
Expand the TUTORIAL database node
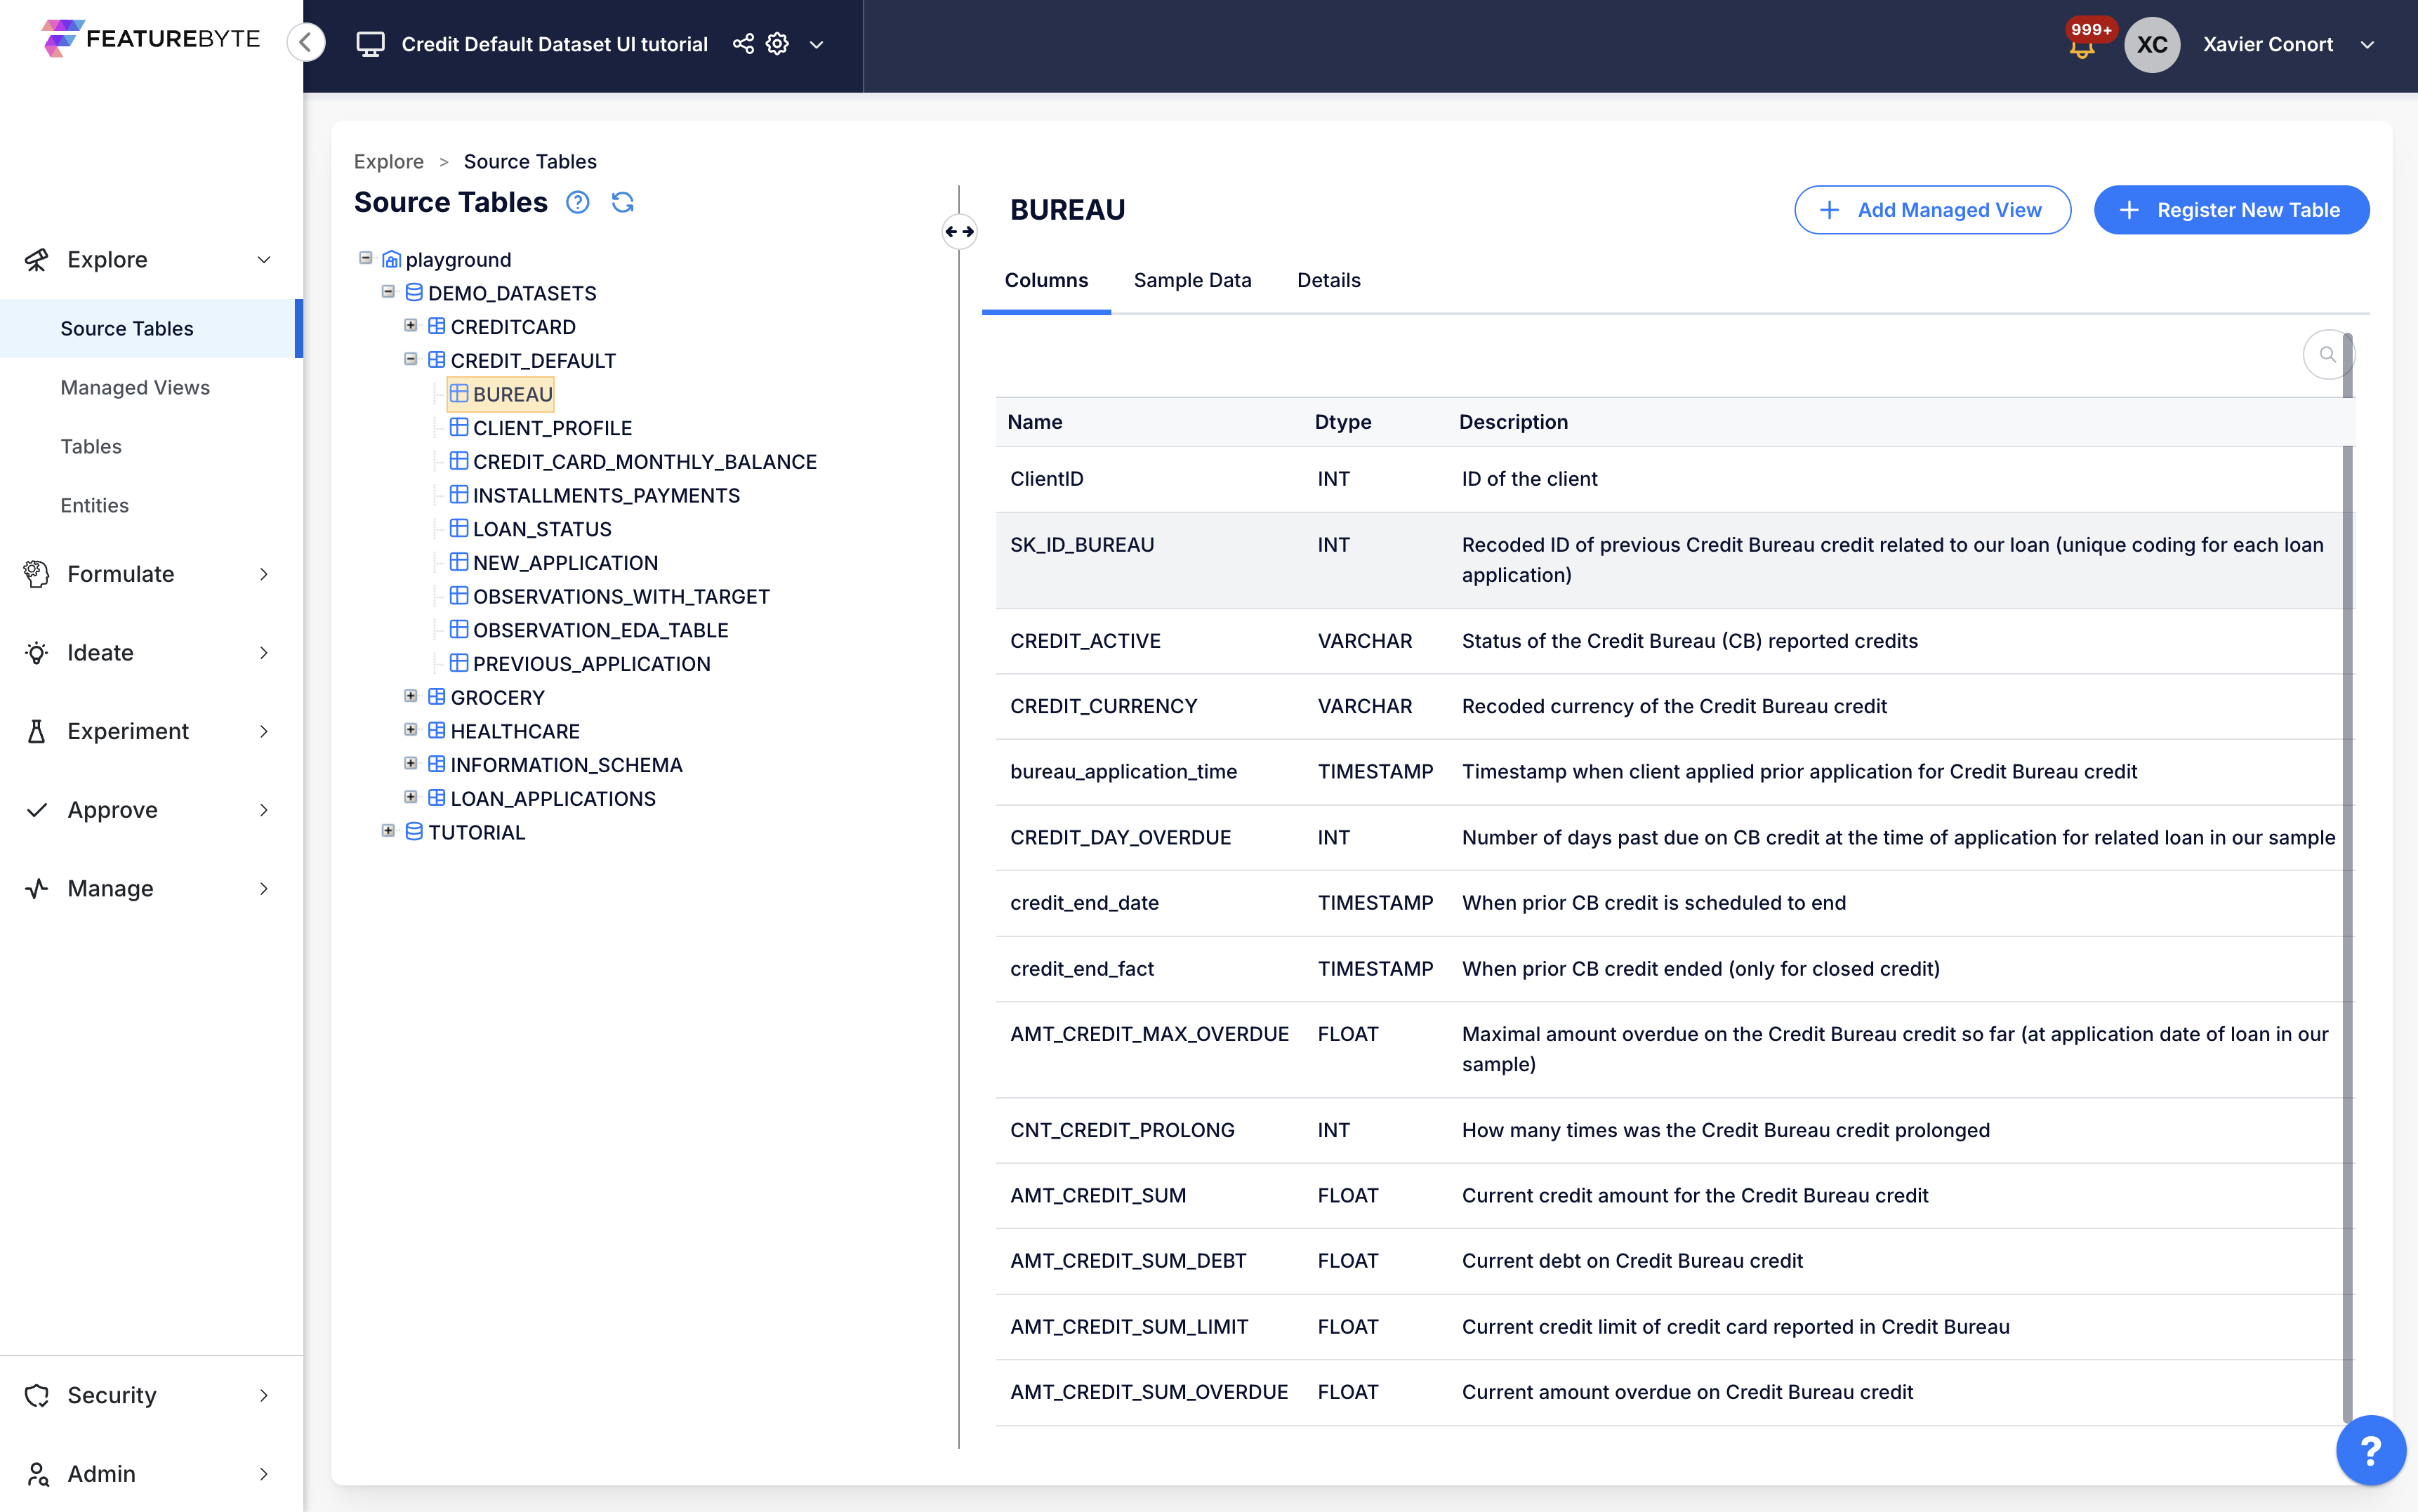388,831
